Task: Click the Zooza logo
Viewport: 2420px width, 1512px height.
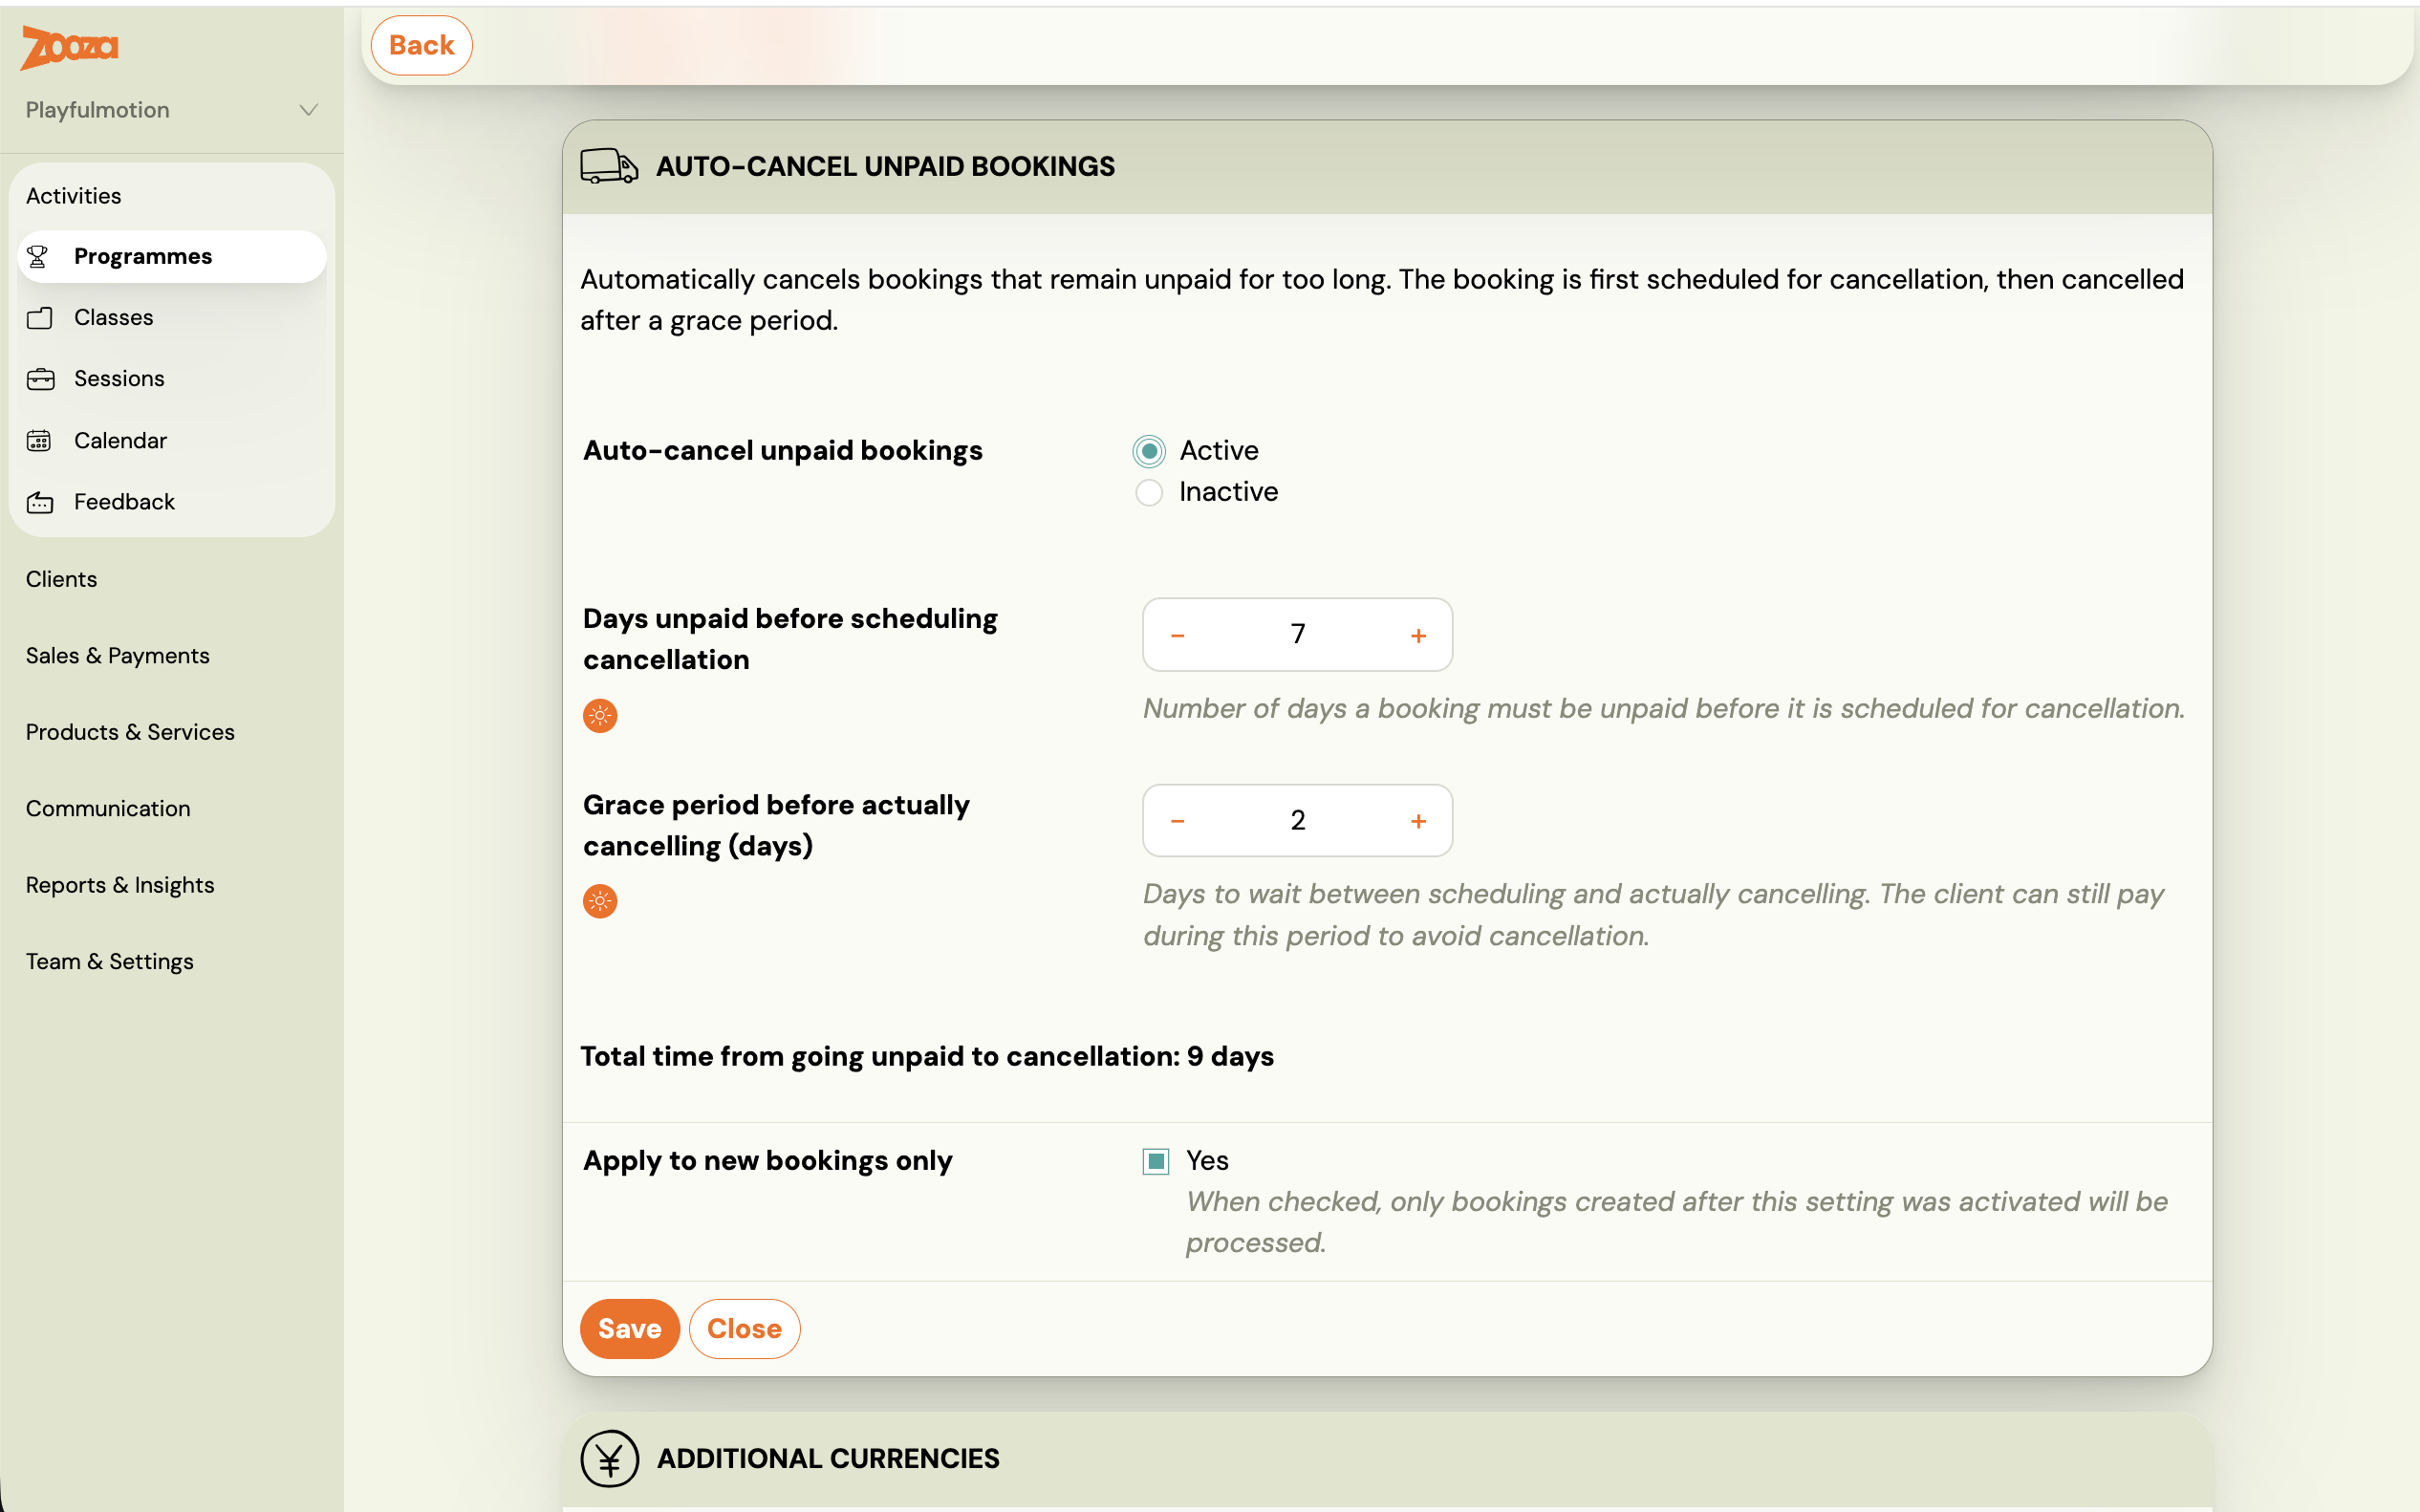Action: click(x=69, y=47)
